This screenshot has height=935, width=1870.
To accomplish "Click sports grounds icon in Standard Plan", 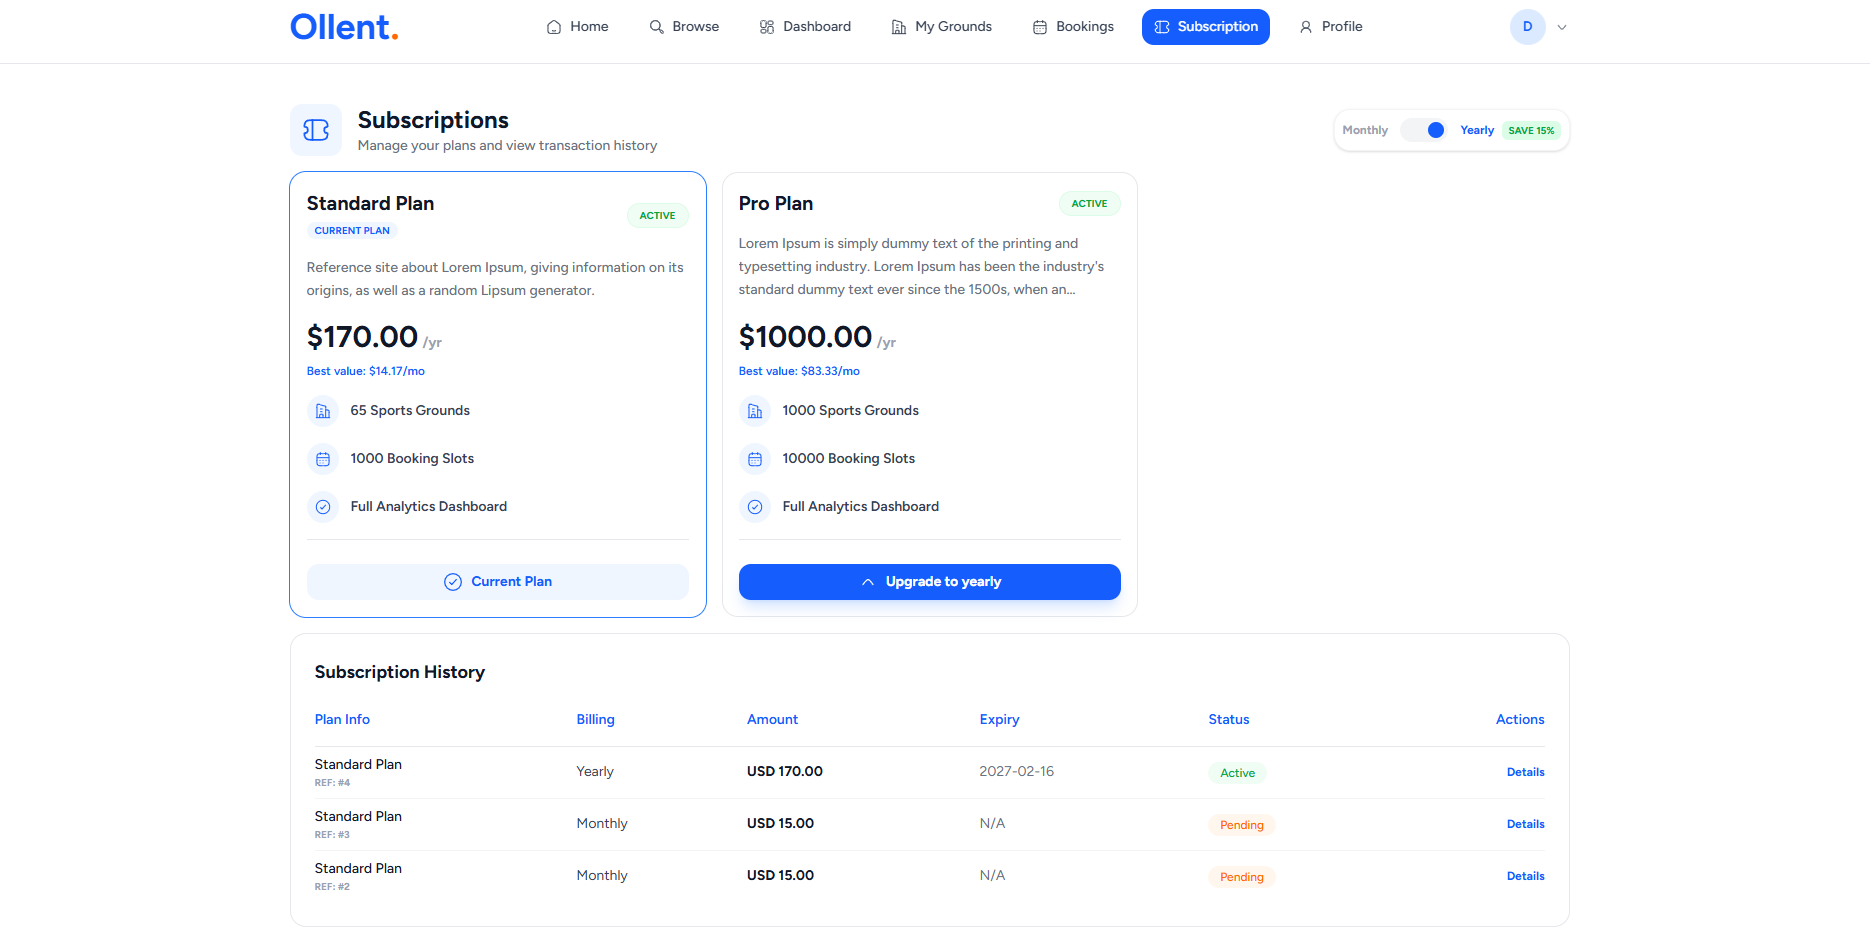I will pos(323,411).
